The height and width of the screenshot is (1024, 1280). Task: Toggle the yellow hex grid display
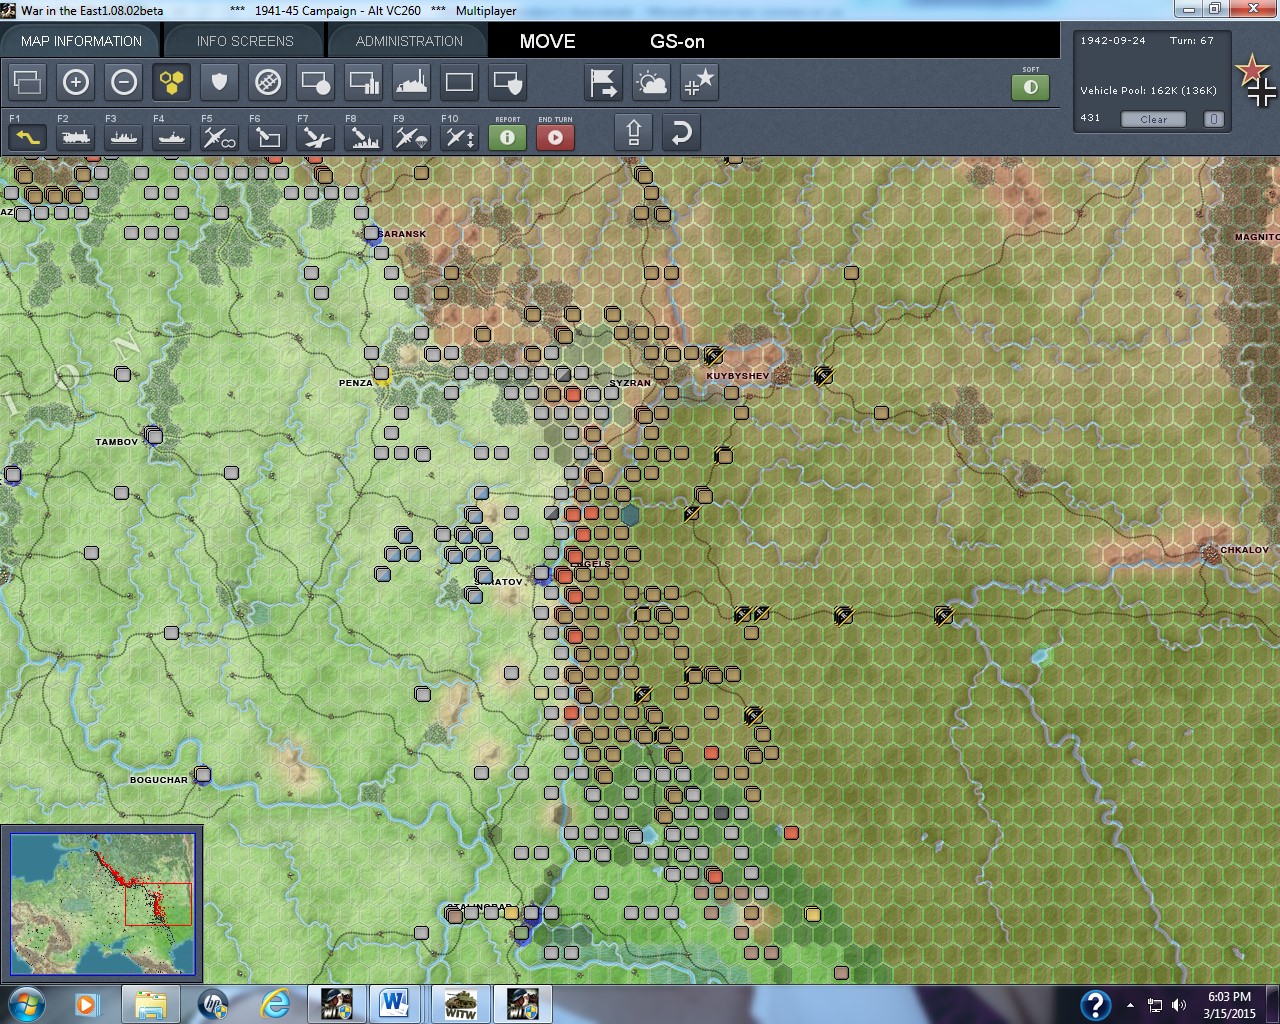point(172,82)
